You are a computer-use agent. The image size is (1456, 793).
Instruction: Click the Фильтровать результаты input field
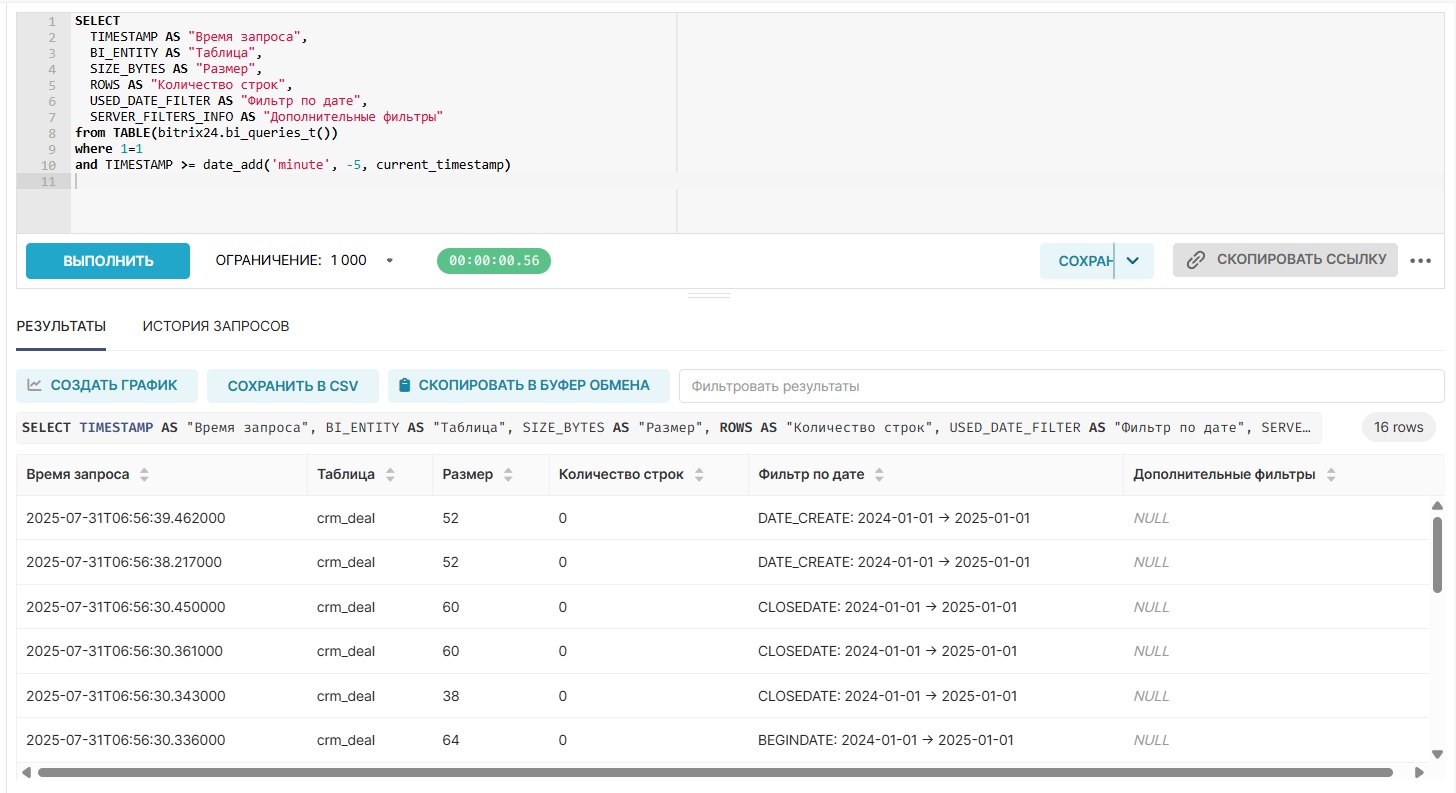click(x=1060, y=386)
